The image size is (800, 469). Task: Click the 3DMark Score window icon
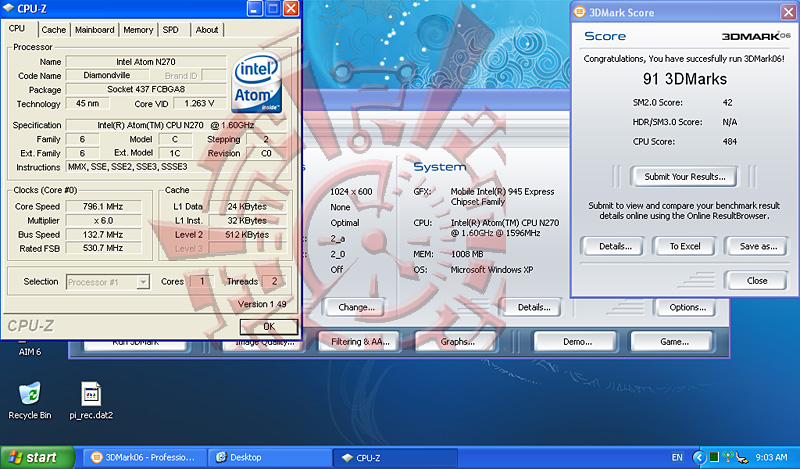pyautogui.click(x=580, y=12)
